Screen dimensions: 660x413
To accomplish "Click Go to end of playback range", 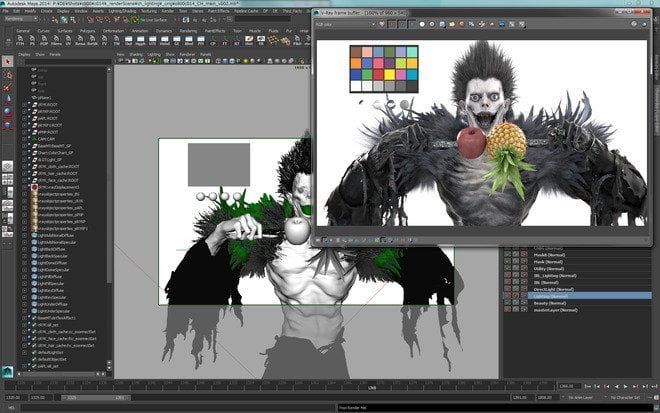I will click(x=655, y=386).
